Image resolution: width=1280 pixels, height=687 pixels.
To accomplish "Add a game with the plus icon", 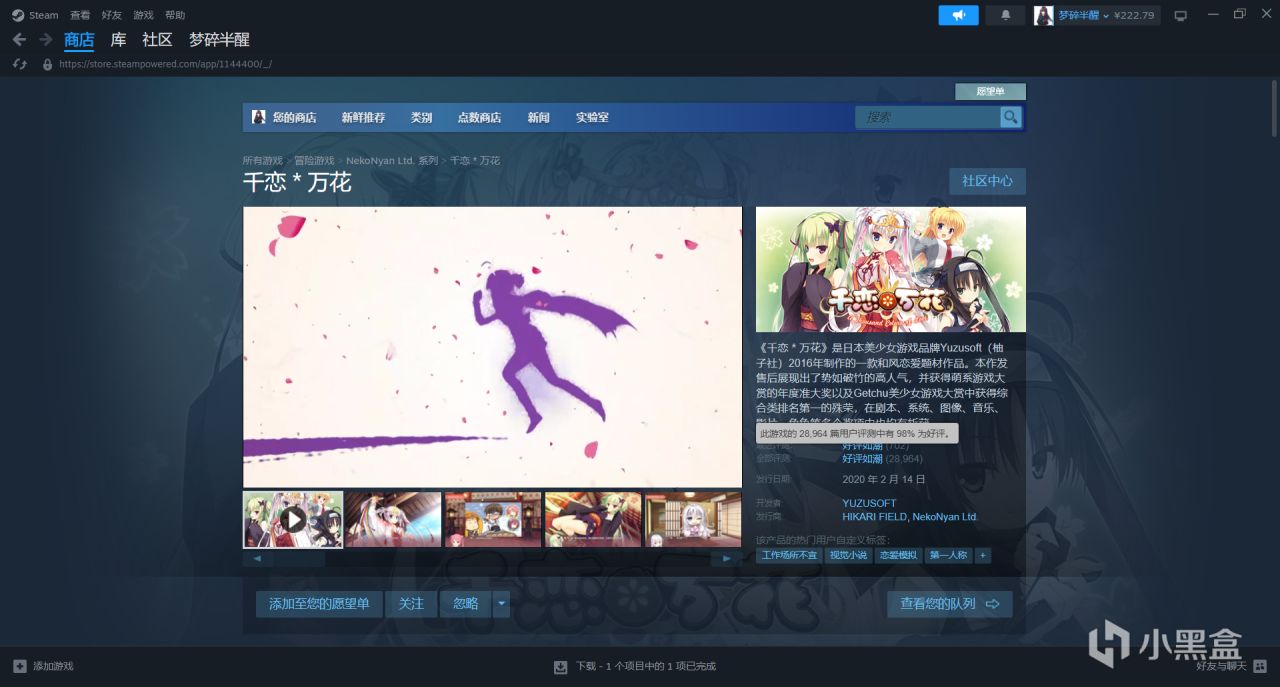I will pos(20,666).
